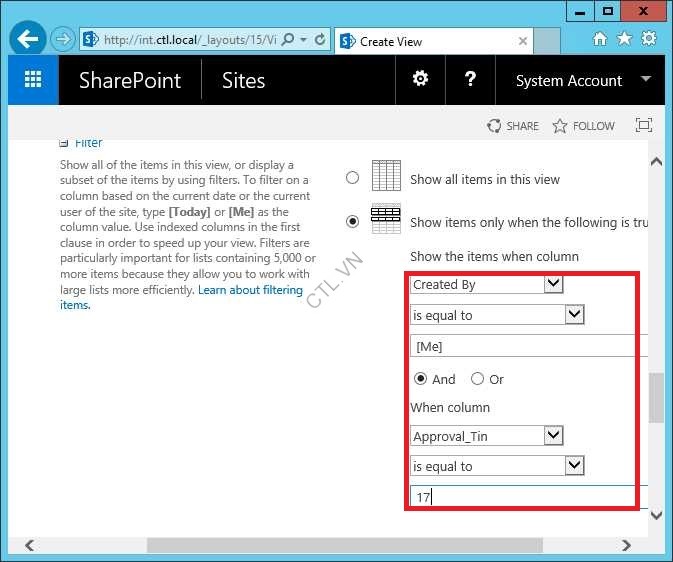The width and height of the screenshot is (673, 562).
Task: Click the Learn about filtering items link
Action: [250, 290]
